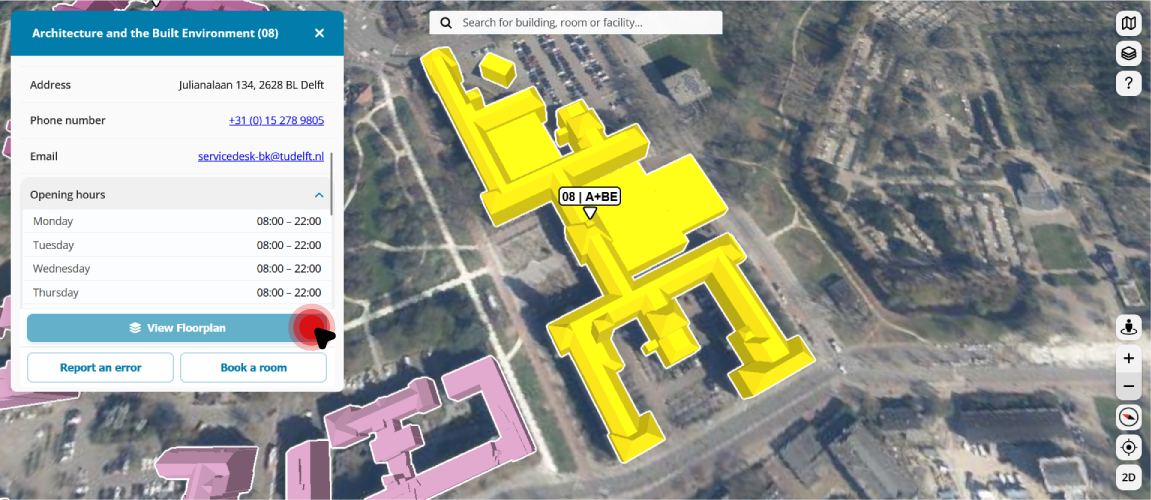Select the Tuesday opening hours row
This screenshot has height=500, width=1151.
coord(177,245)
